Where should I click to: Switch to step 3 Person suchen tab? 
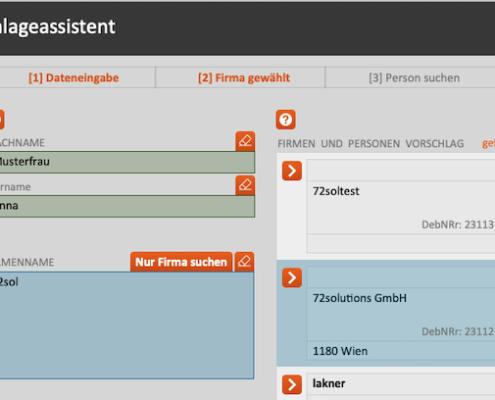pos(414,78)
